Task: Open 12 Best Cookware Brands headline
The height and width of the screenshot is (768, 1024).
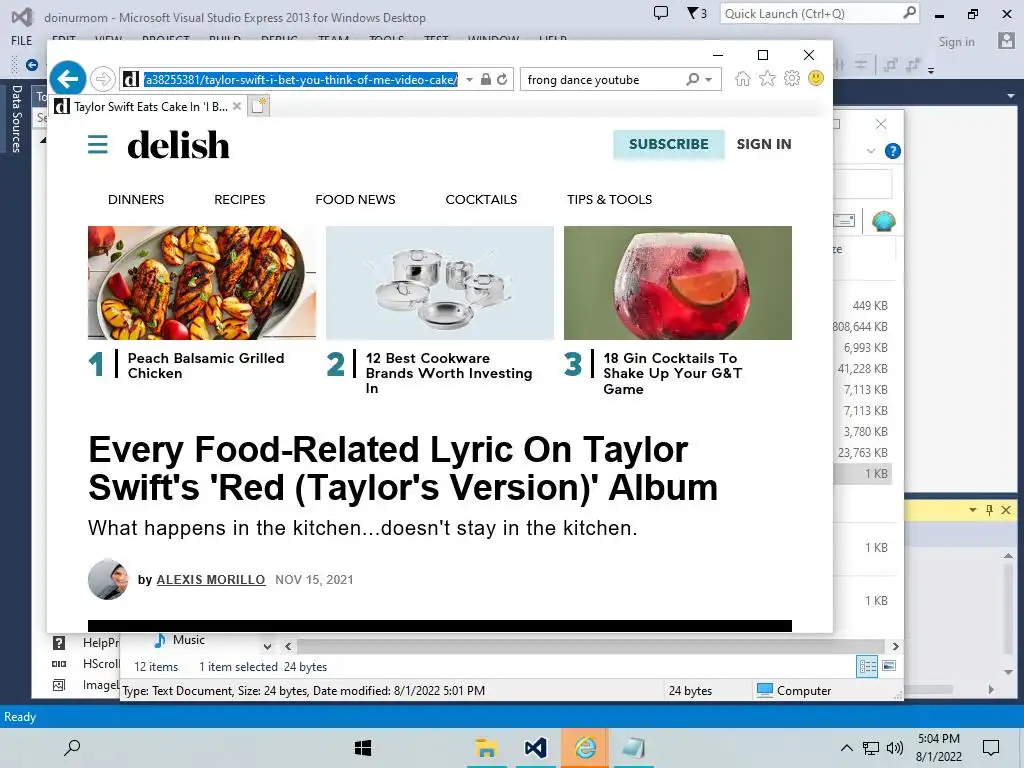Action: tap(449, 373)
